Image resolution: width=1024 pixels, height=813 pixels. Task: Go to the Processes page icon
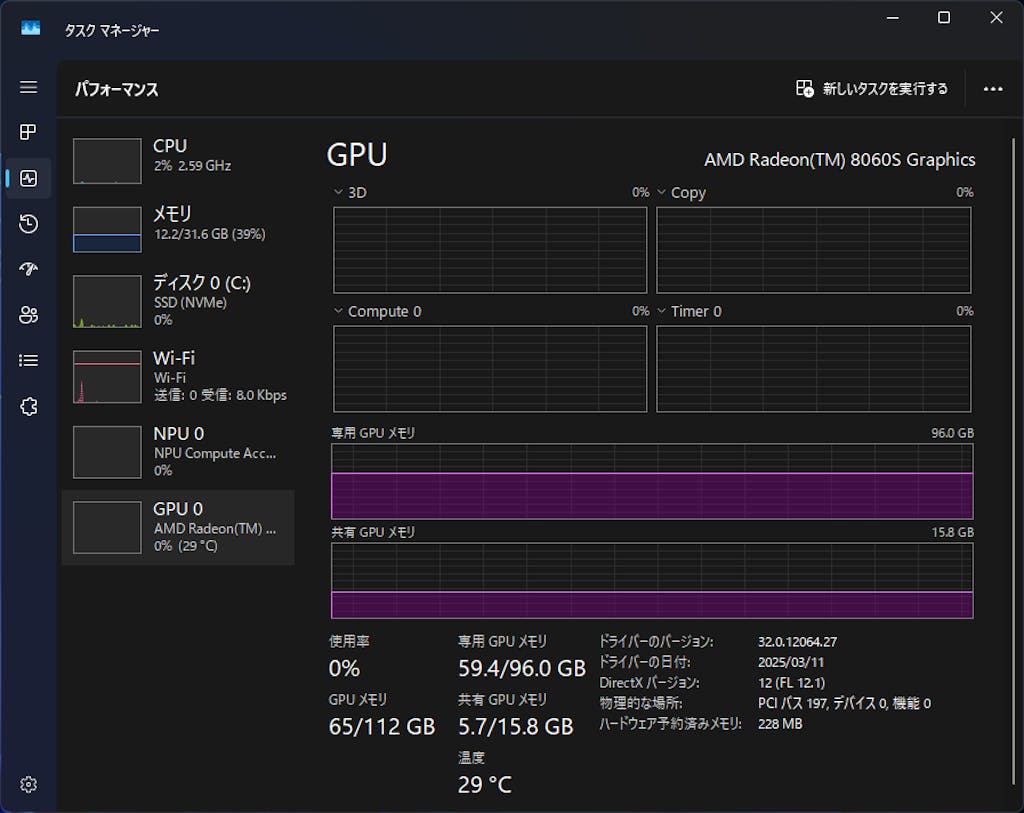[x=28, y=132]
